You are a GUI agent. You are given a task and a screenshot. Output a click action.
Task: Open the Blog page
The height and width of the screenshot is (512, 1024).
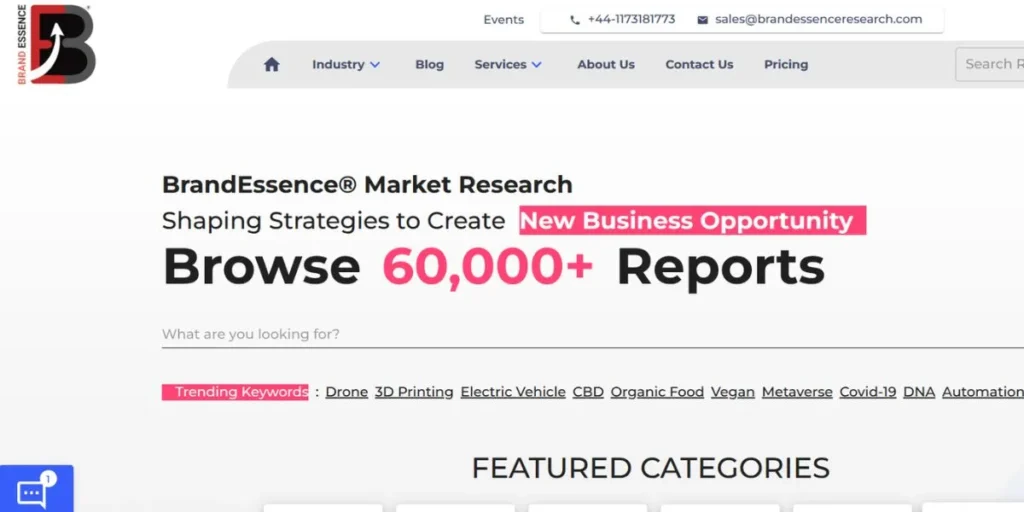(x=430, y=65)
